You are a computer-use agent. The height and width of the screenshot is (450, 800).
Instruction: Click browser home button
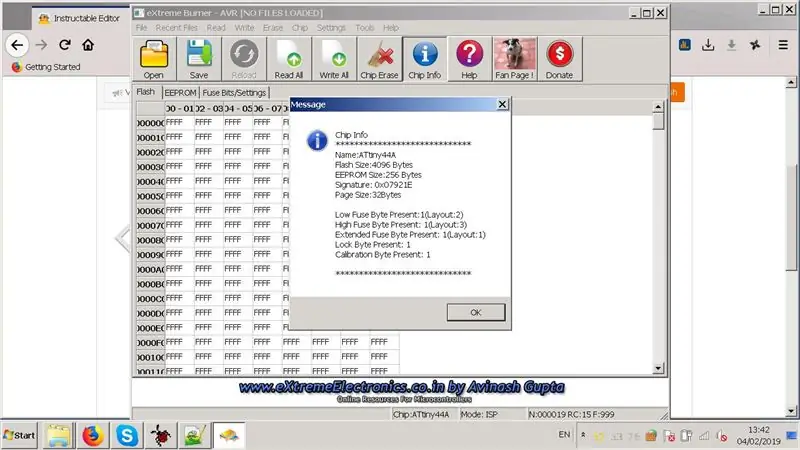pos(88,45)
